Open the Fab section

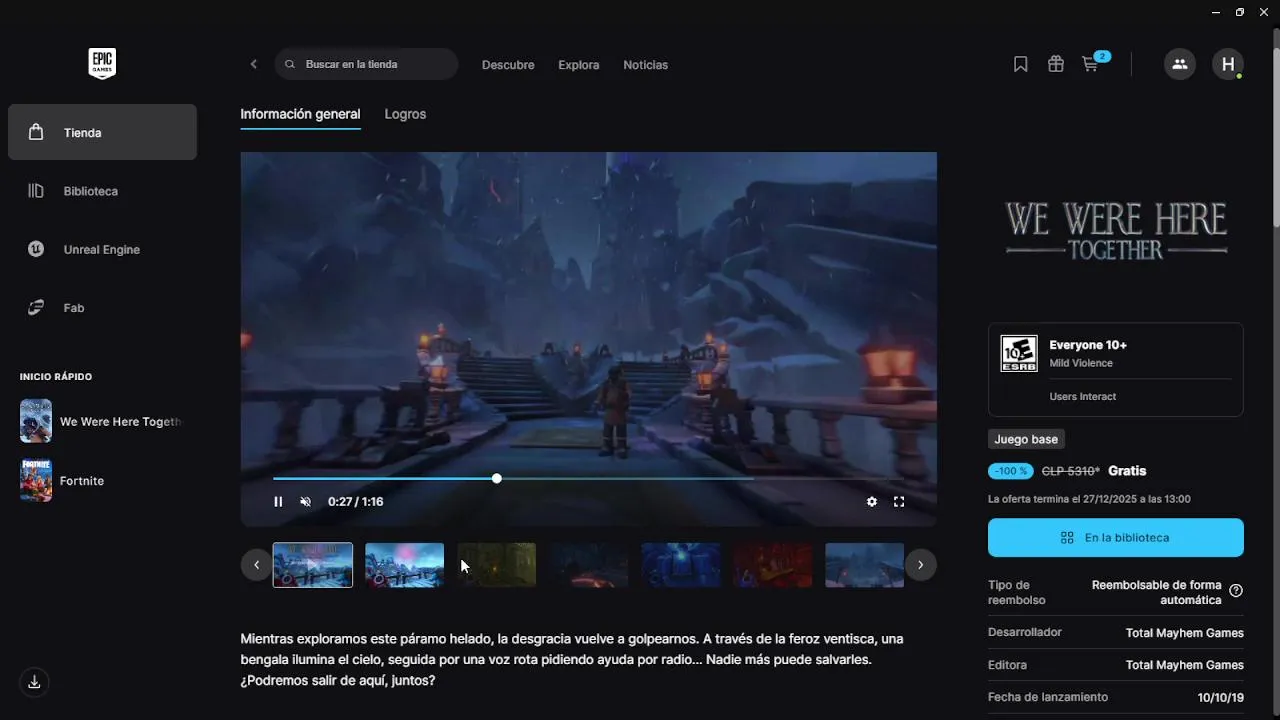click(102, 308)
